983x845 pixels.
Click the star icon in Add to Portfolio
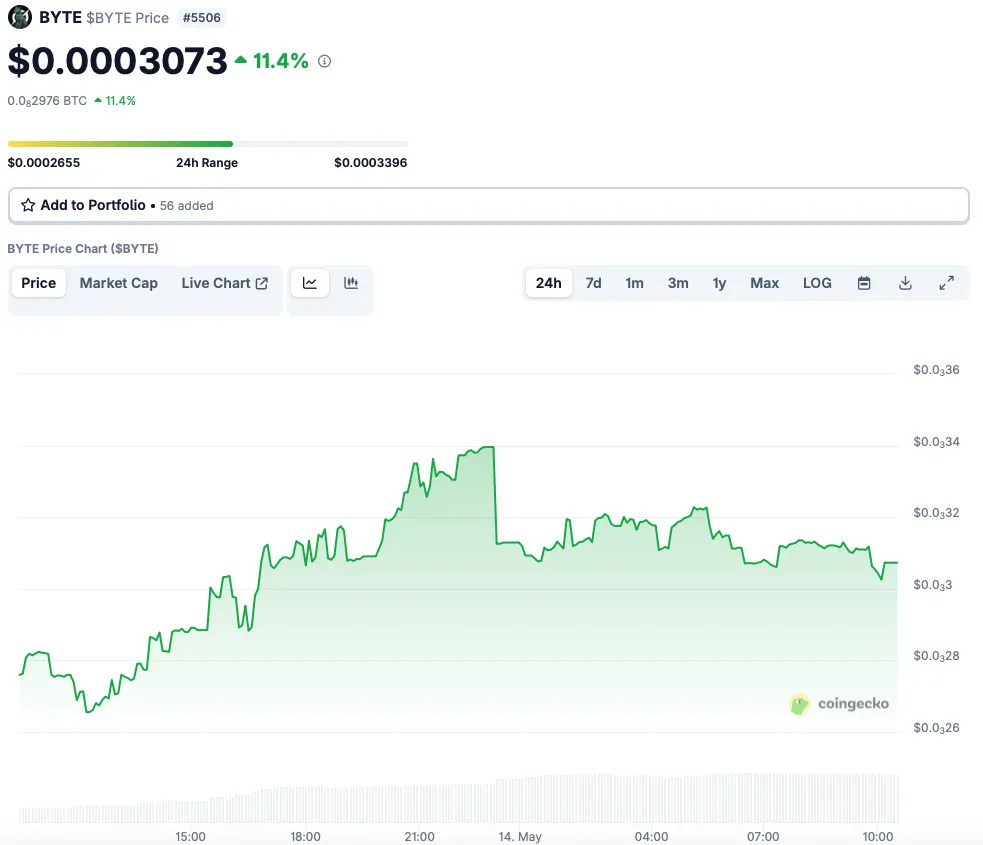[28, 205]
